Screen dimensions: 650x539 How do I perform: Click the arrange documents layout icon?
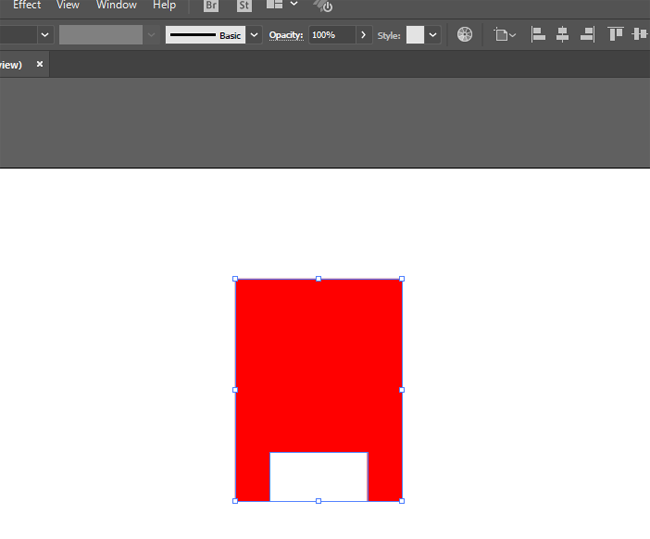tap(274, 5)
